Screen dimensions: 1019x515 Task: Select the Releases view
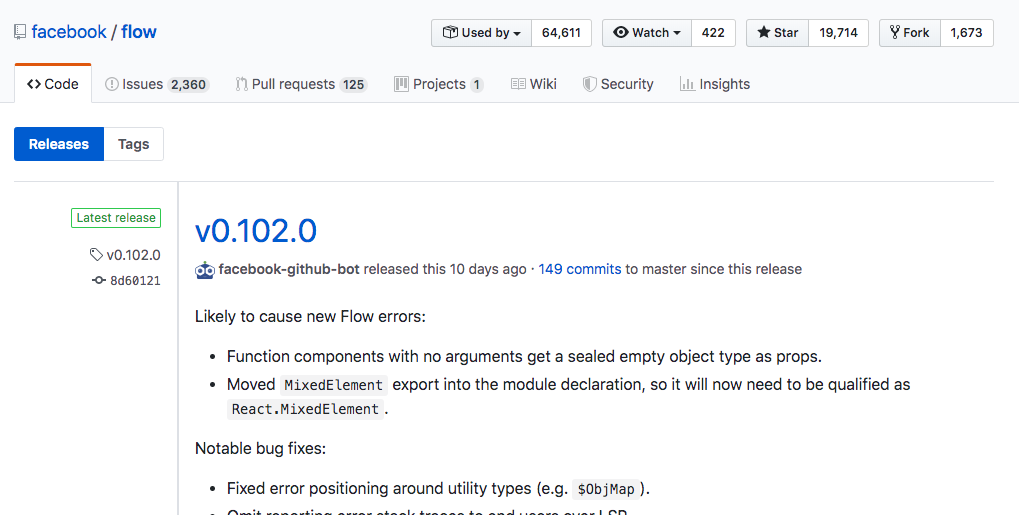[x=59, y=144]
